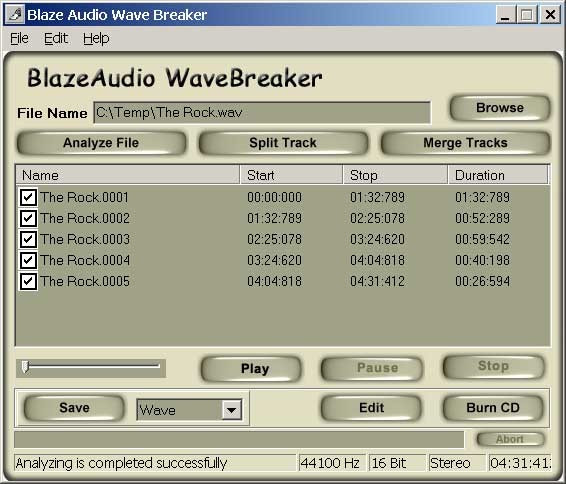
Task: Click the playback position slider thumb
Action: pos(25,367)
